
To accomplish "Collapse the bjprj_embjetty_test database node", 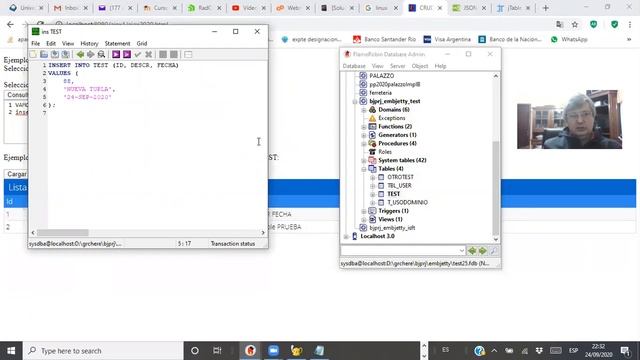I will (355, 102).
